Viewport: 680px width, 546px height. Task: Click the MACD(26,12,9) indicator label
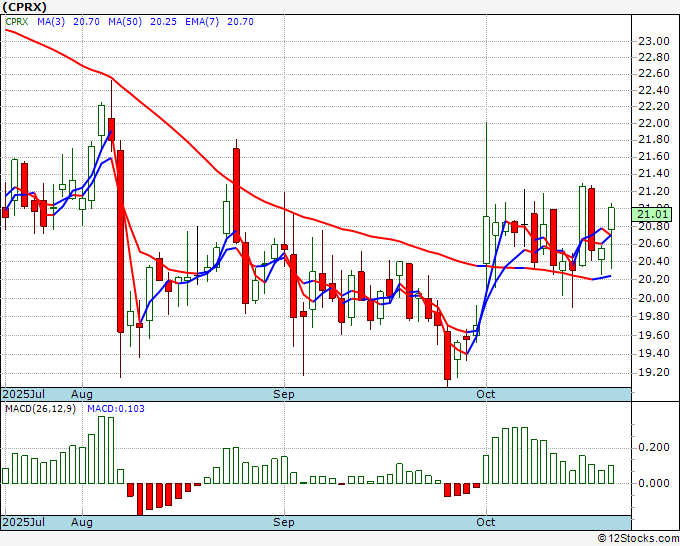click(x=40, y=409)
